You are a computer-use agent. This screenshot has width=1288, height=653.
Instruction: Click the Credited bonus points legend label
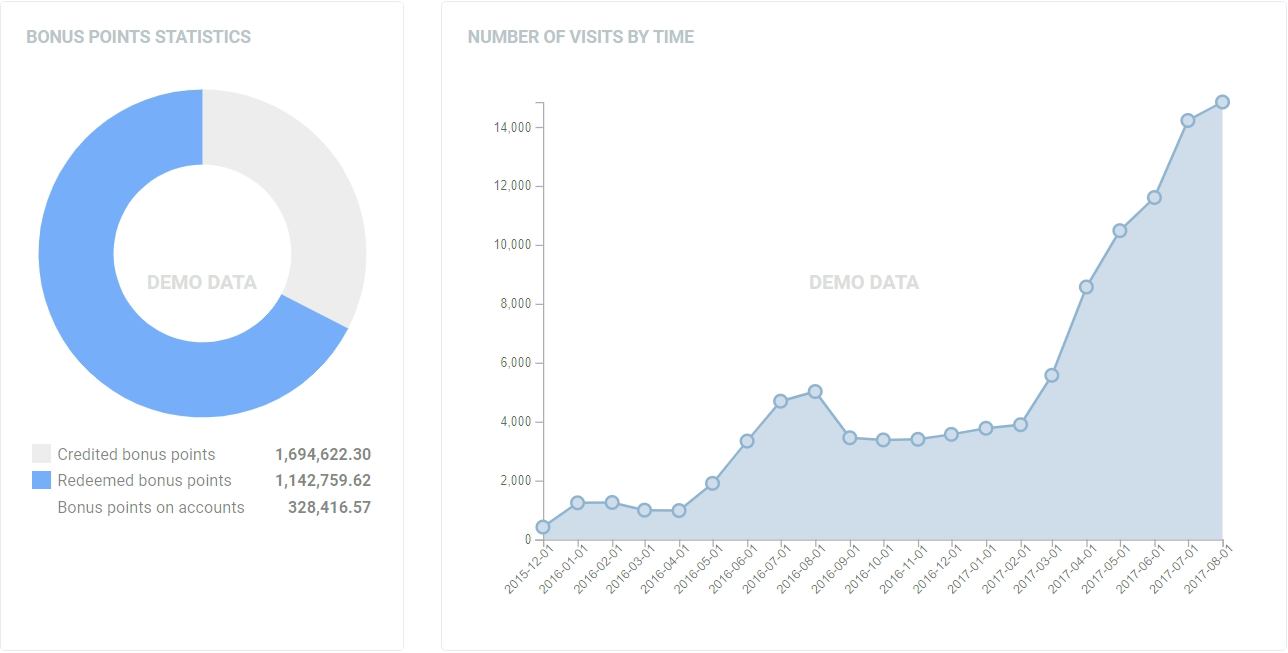click(x=136, y=454)
